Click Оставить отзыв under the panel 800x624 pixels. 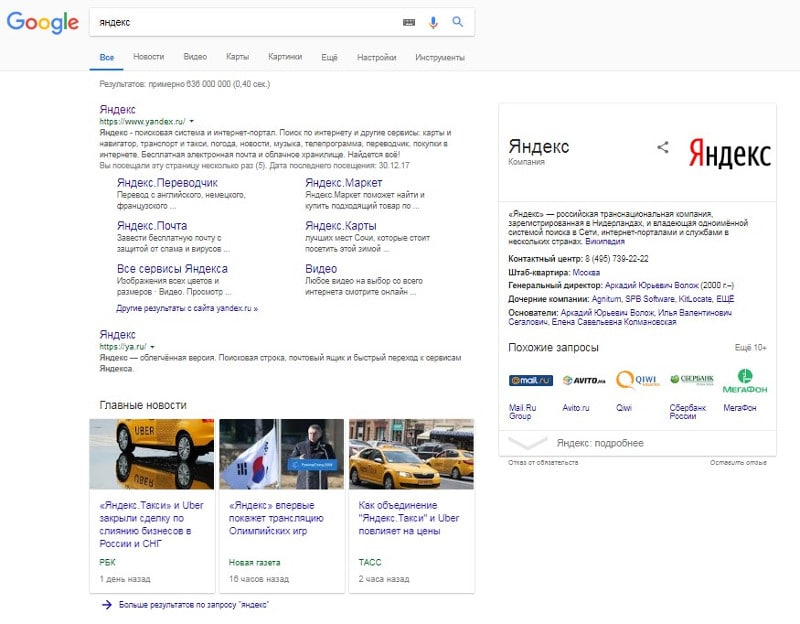tap(738, 462)
